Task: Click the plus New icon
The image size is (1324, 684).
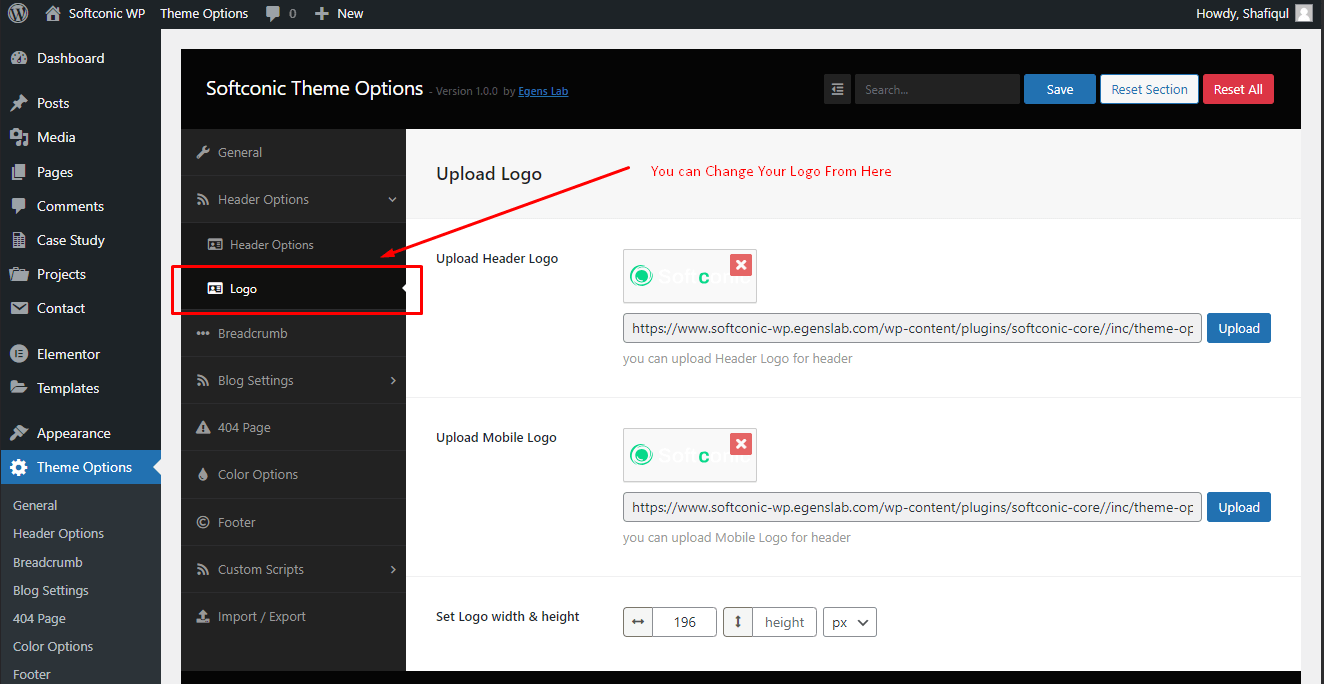Action: pyautogui.click(x=321, y=13)
